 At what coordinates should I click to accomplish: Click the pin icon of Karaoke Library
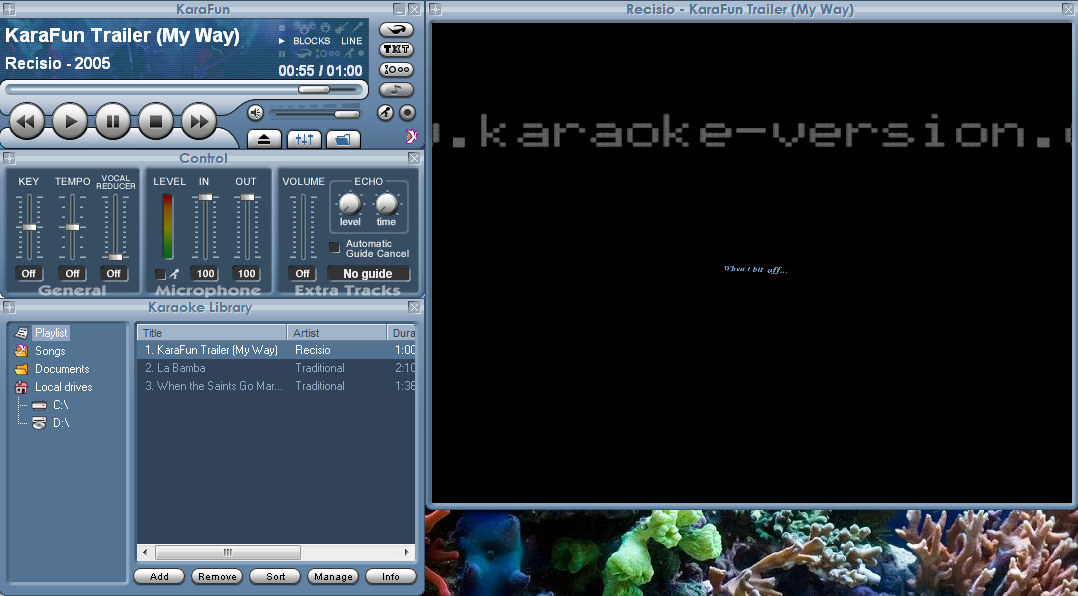(x=9, y=307)
